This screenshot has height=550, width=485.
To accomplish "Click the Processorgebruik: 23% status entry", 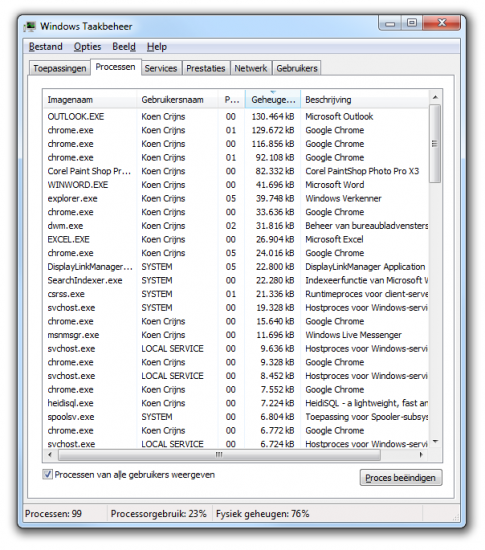I will [159, 514].
